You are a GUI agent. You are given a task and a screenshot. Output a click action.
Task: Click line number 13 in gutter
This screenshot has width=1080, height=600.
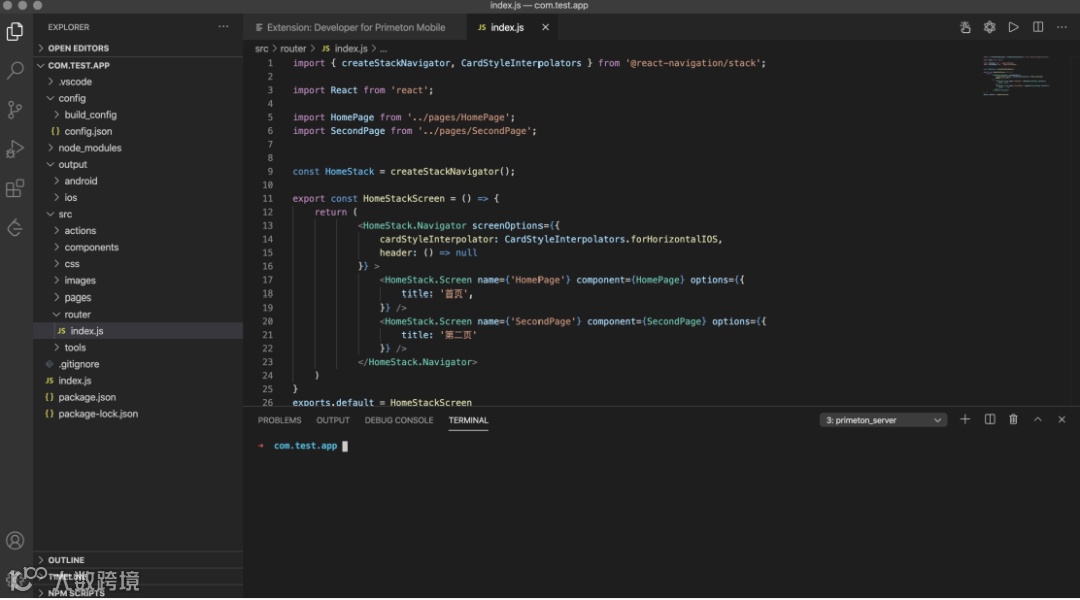pyautogui.click(x=267, y=226)
